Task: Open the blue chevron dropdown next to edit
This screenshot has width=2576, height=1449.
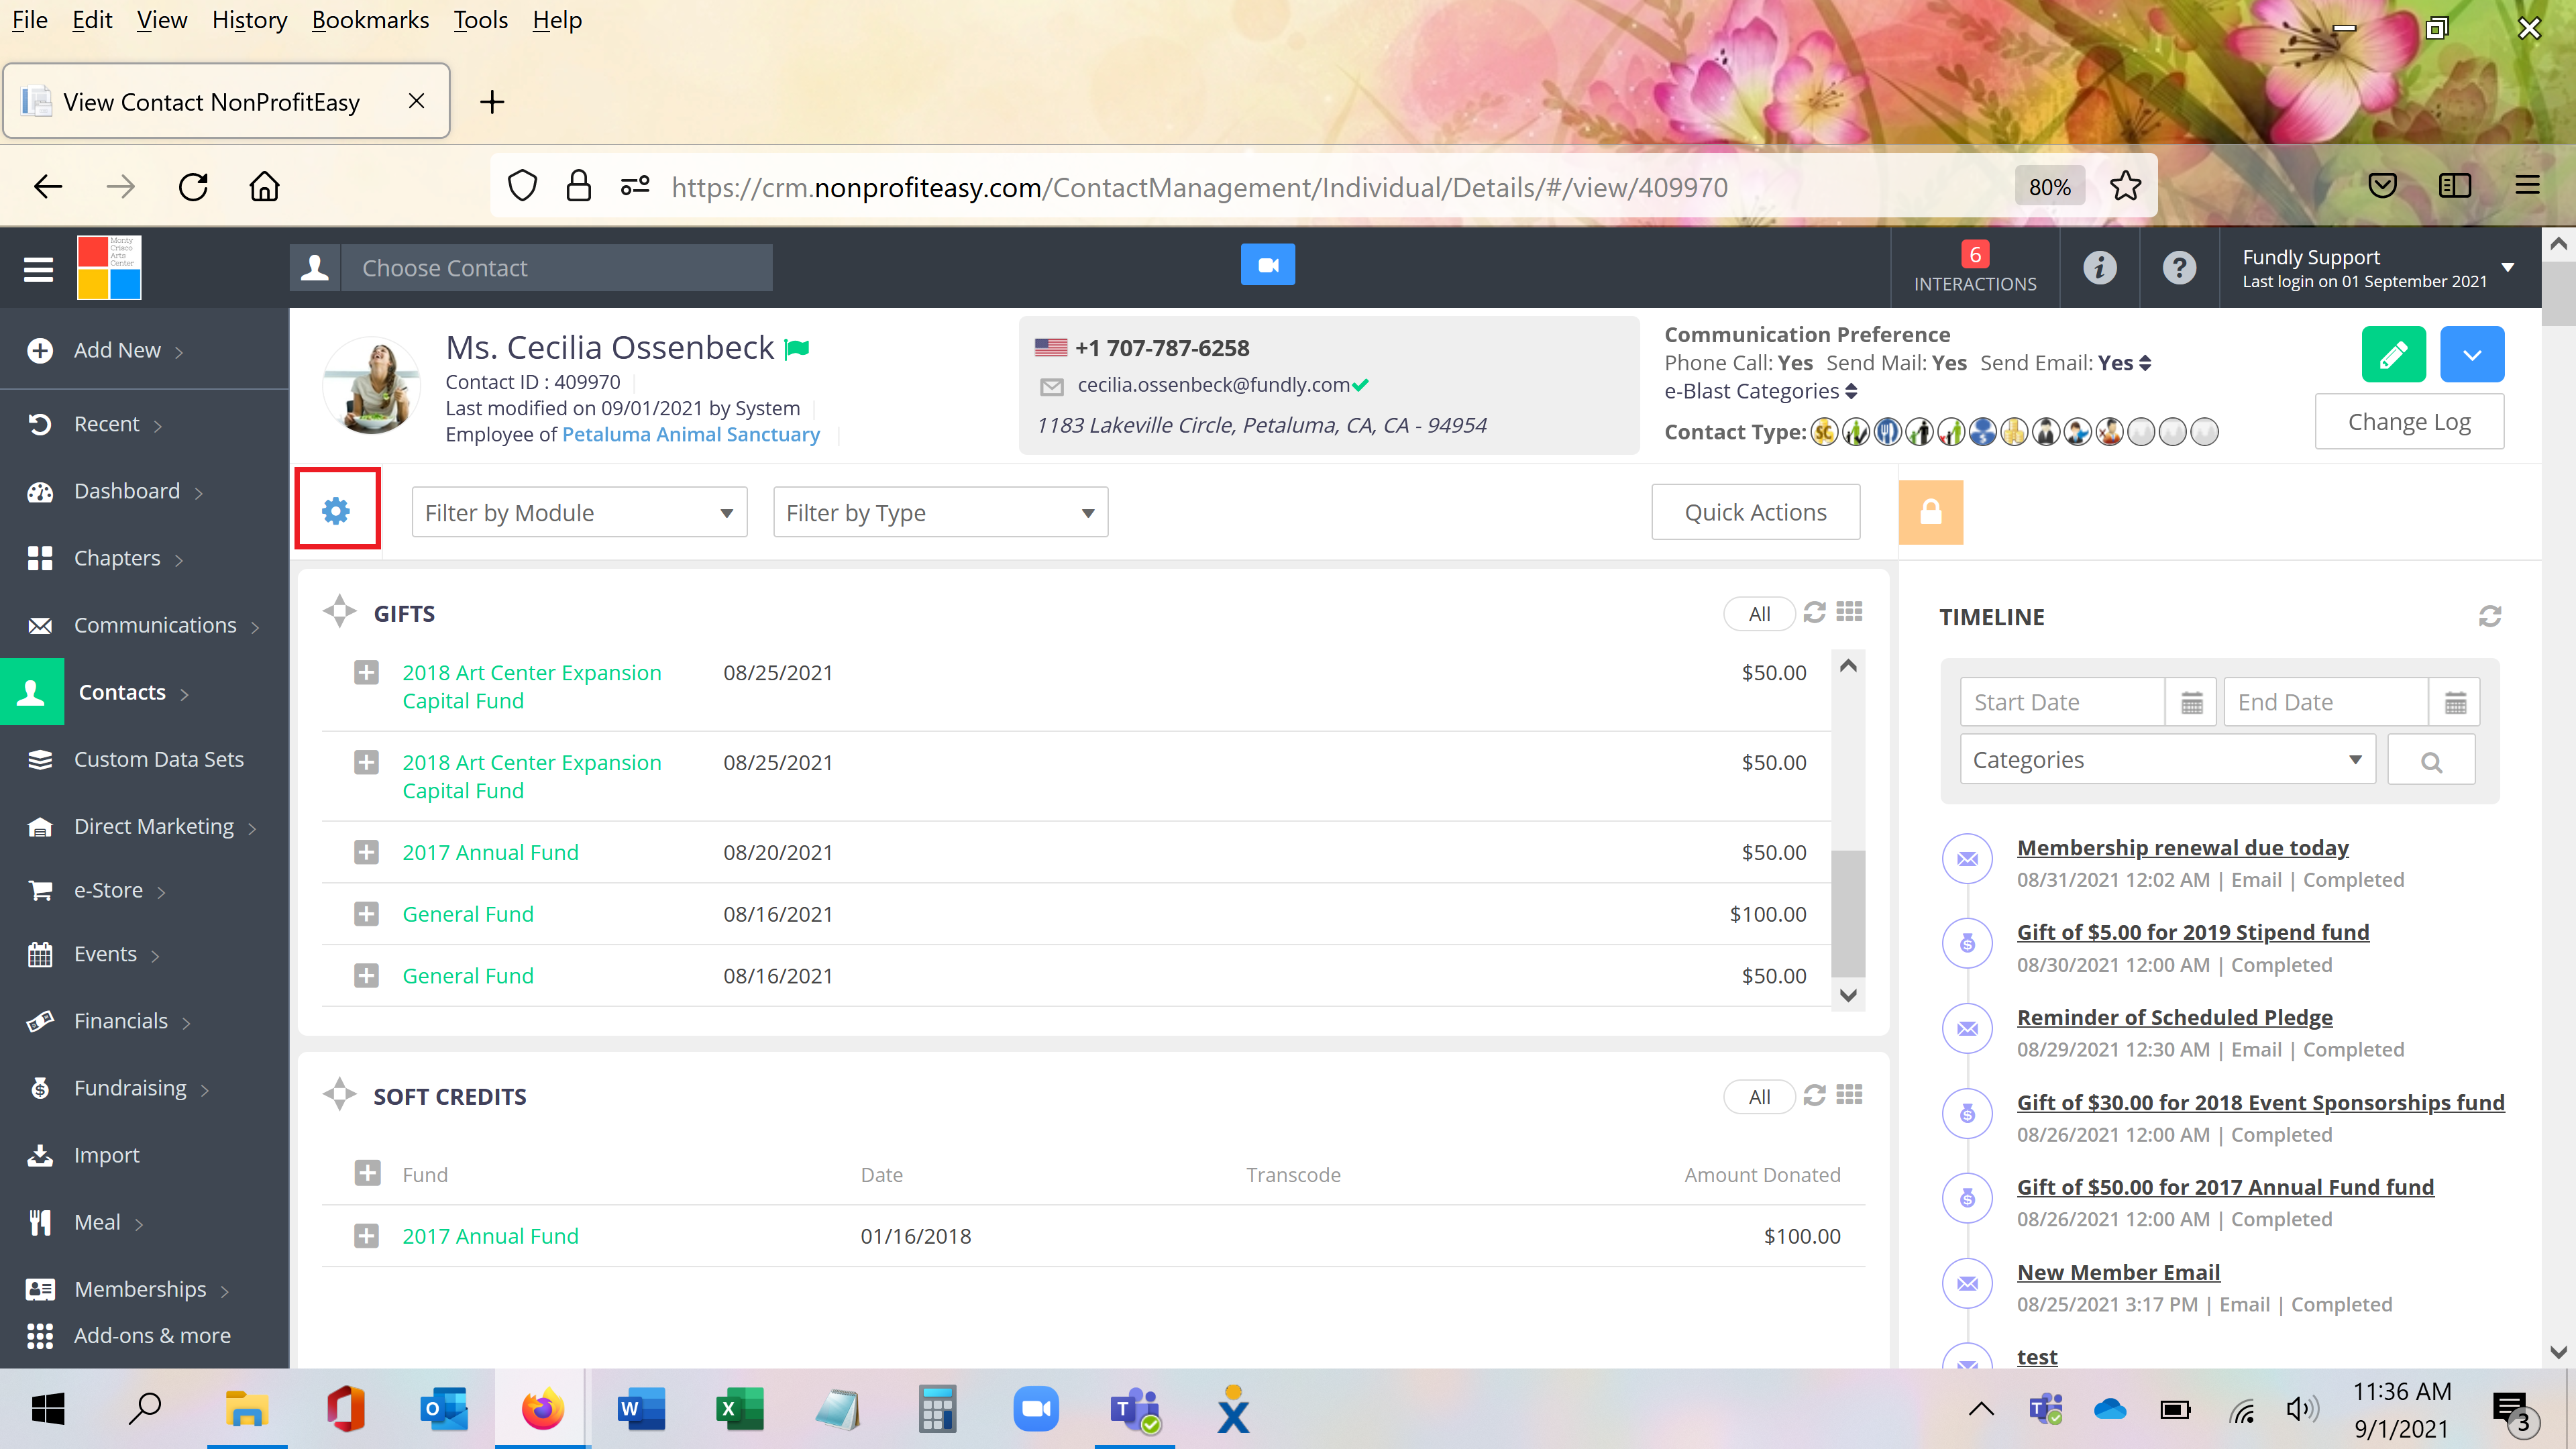Action: tap(2471, 354)
